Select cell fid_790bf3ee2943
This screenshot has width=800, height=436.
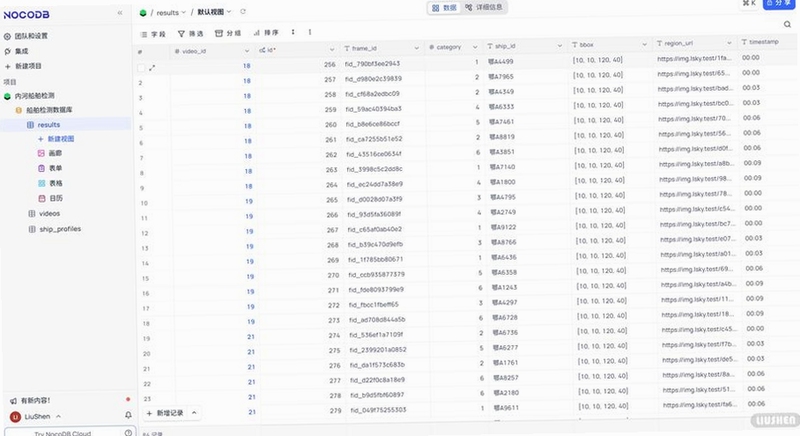point(372,64)
